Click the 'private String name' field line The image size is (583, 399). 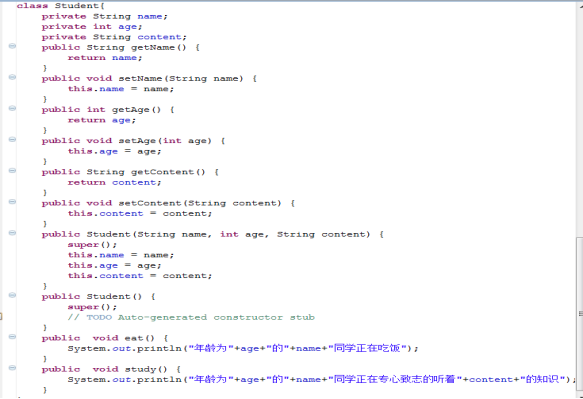[104, 16]
